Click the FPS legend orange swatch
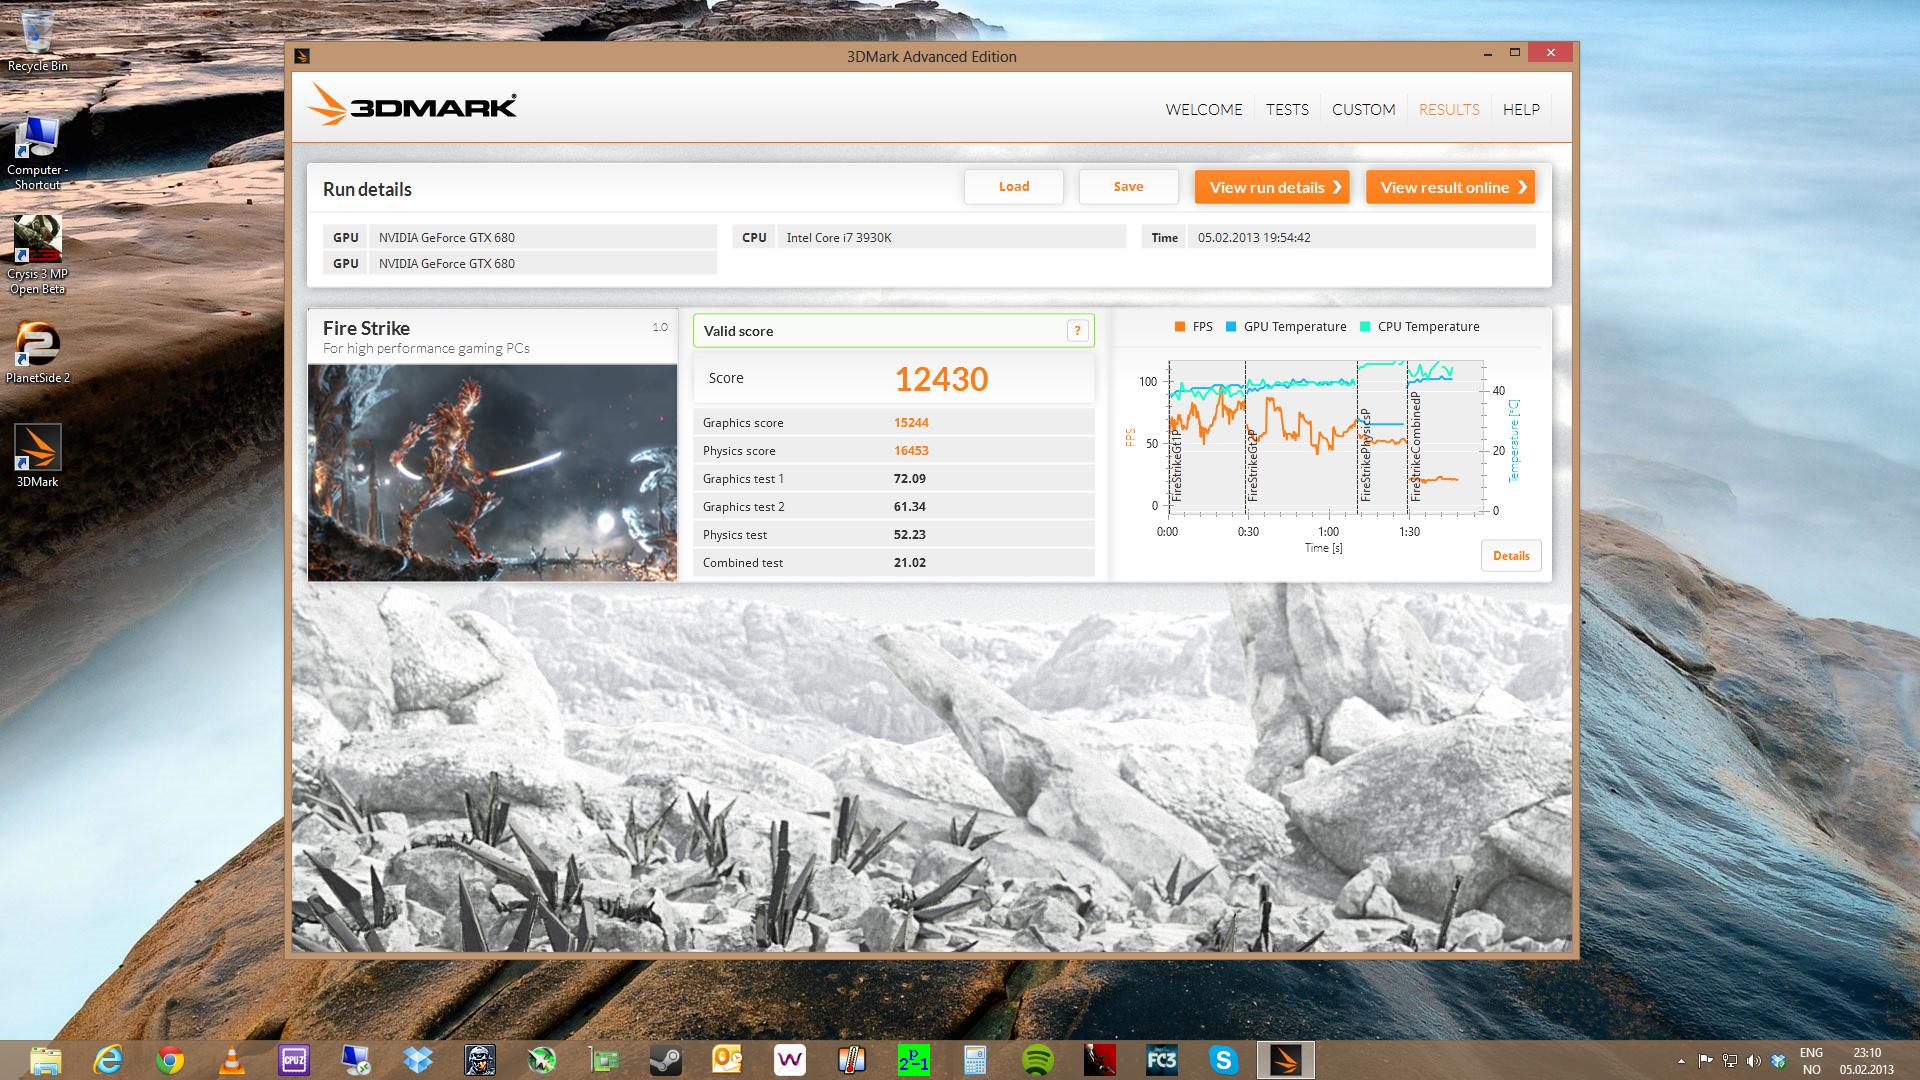Image resolution: width=1920 pixels, height=1080 pixels. (1180, 327)
